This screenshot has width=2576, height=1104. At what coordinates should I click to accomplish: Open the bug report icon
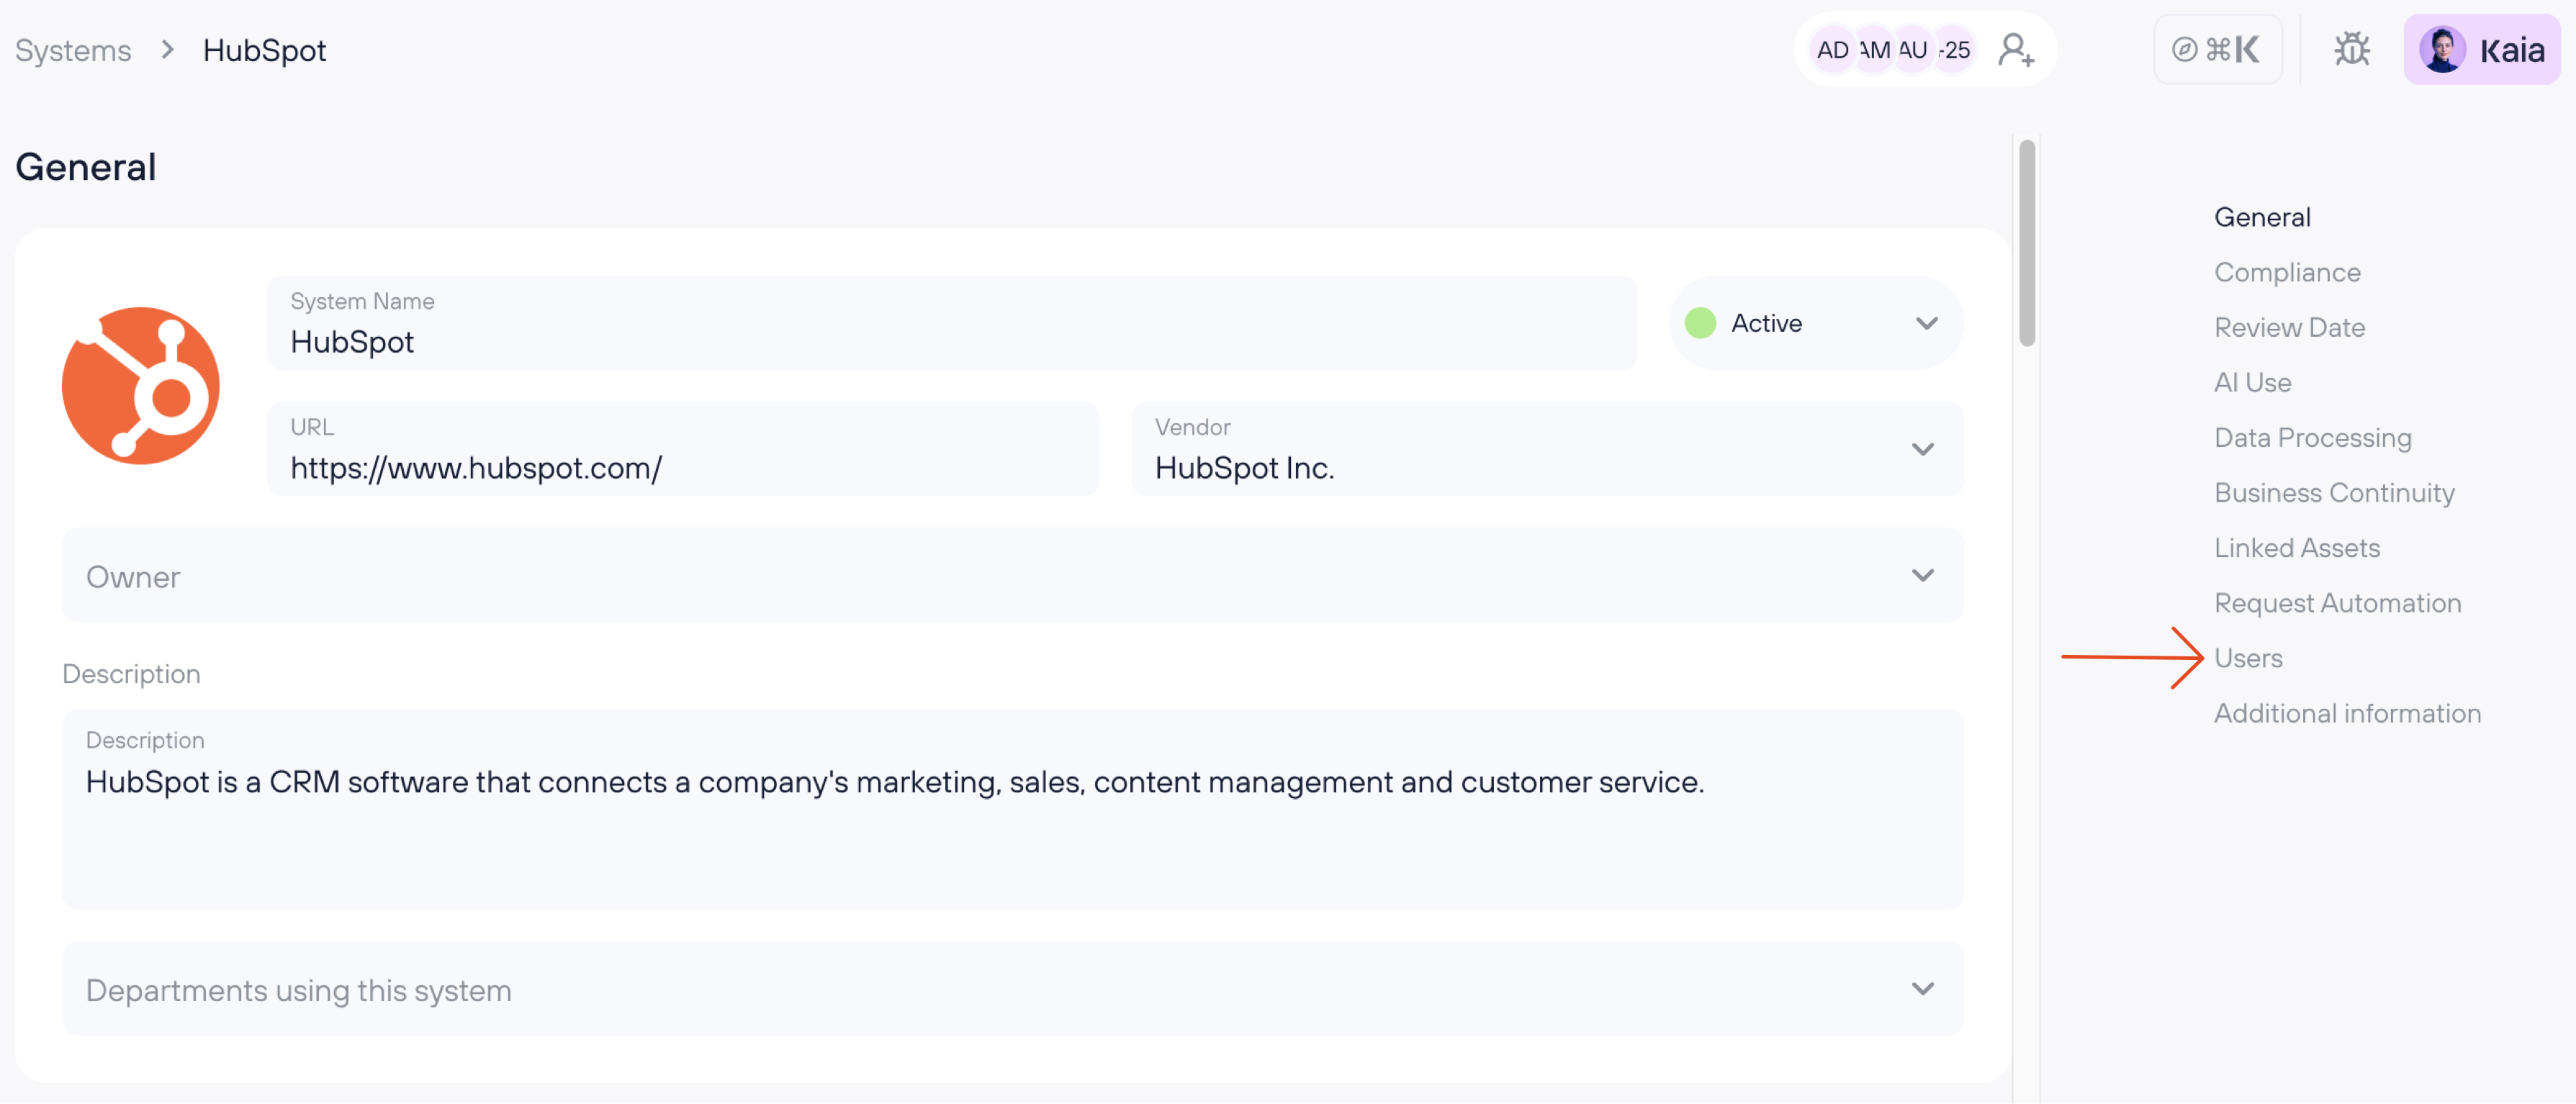[2352, 49]
